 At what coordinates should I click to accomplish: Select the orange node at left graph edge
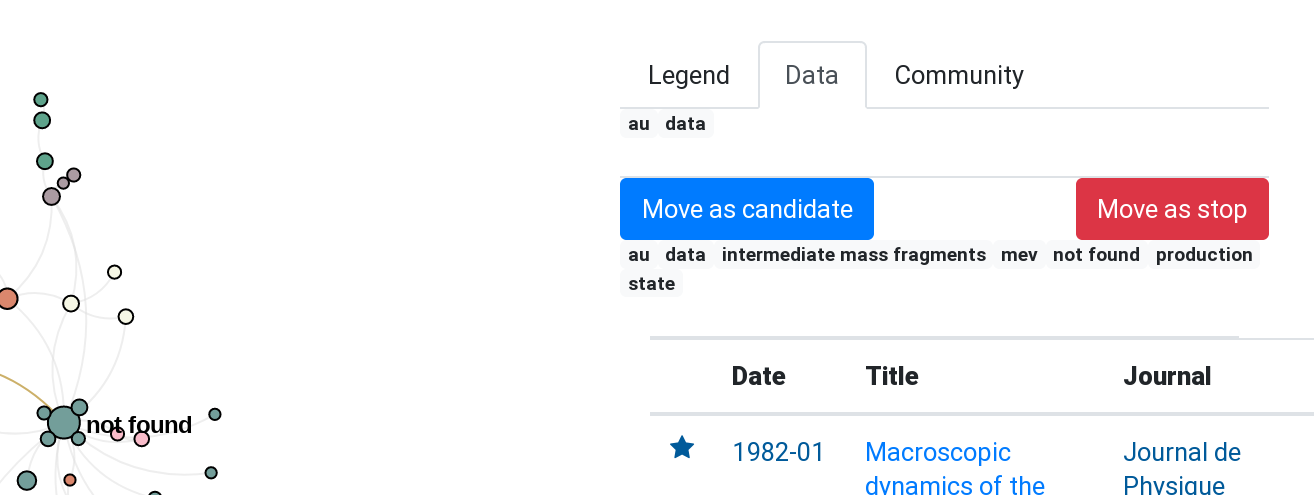7,298
